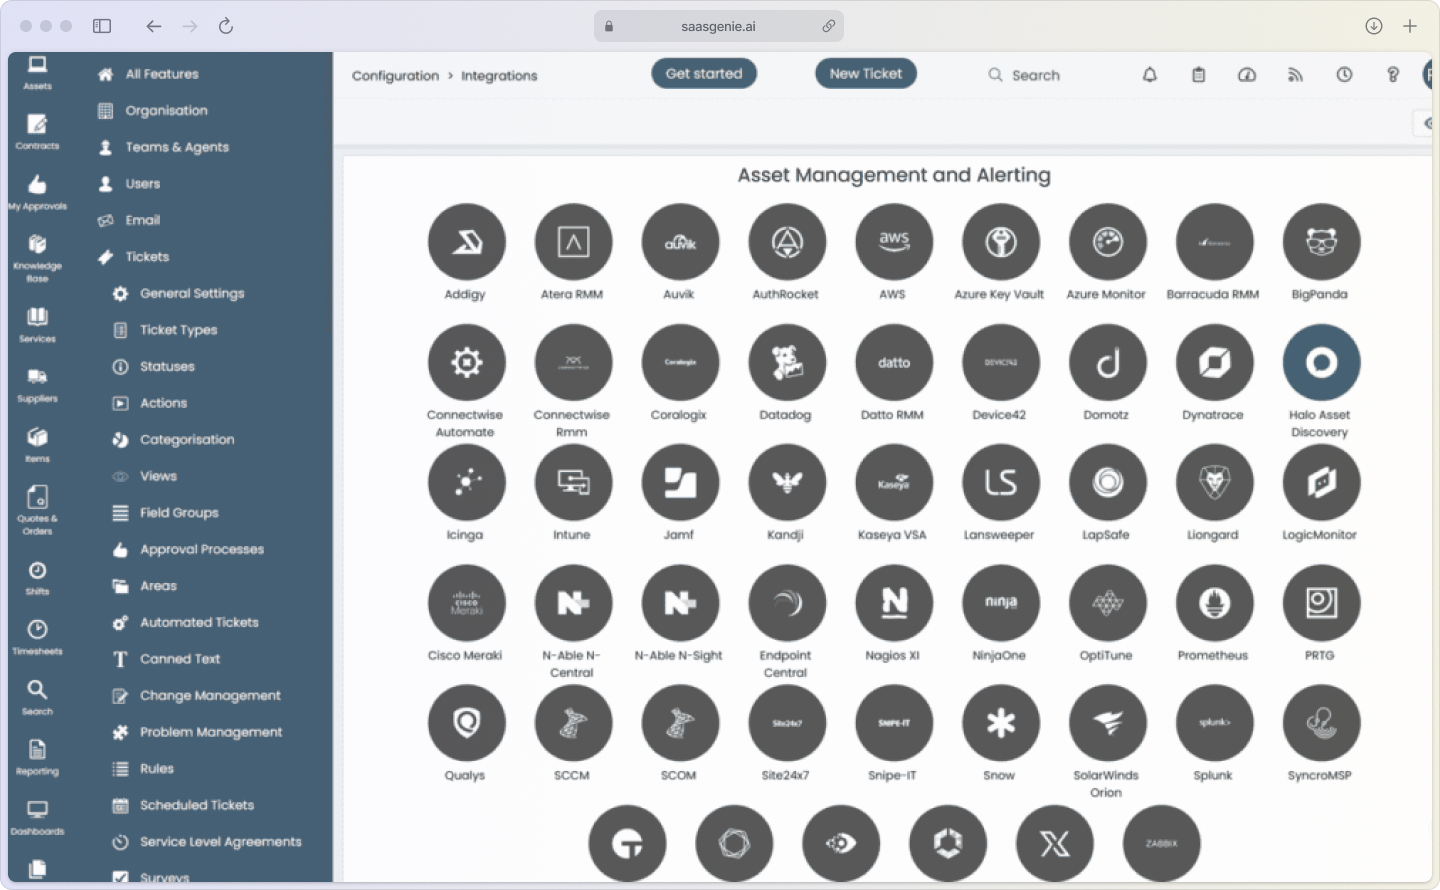Click the Splunk integration icon
The image size is (1440, 890).
(1213, 722)
